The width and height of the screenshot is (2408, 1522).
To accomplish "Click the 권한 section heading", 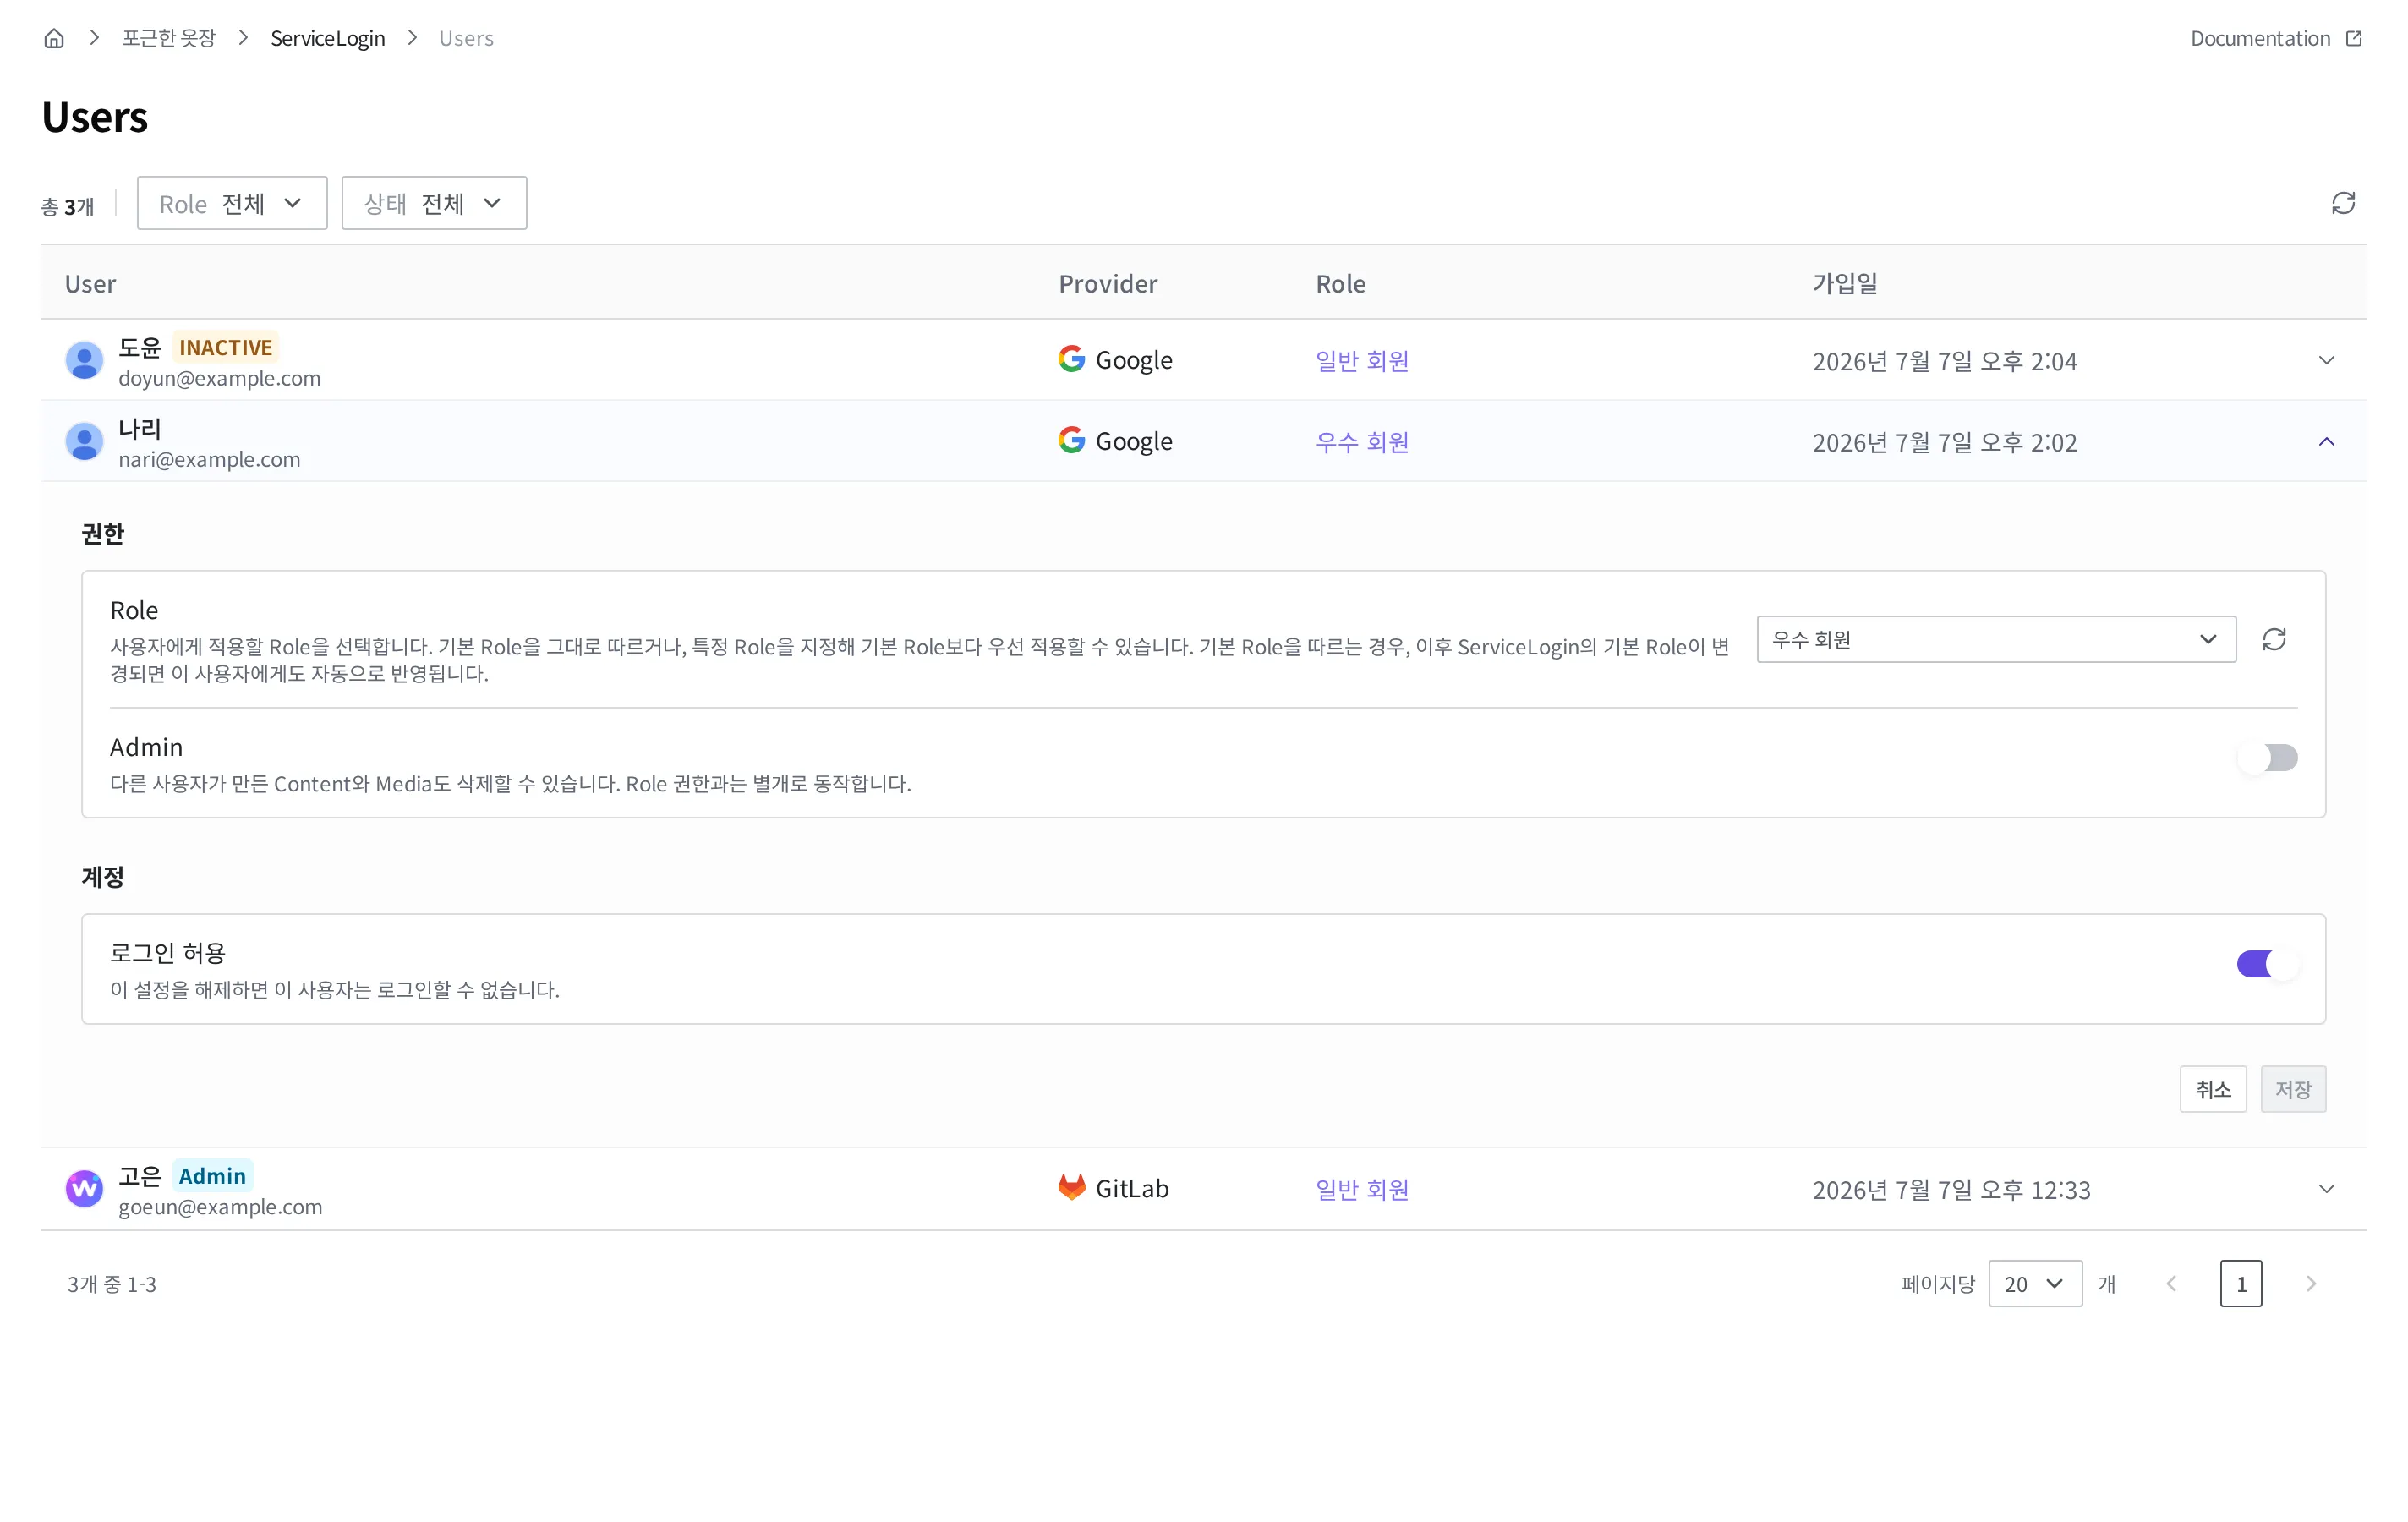I will pyautogui.click(x=103, y=533).
